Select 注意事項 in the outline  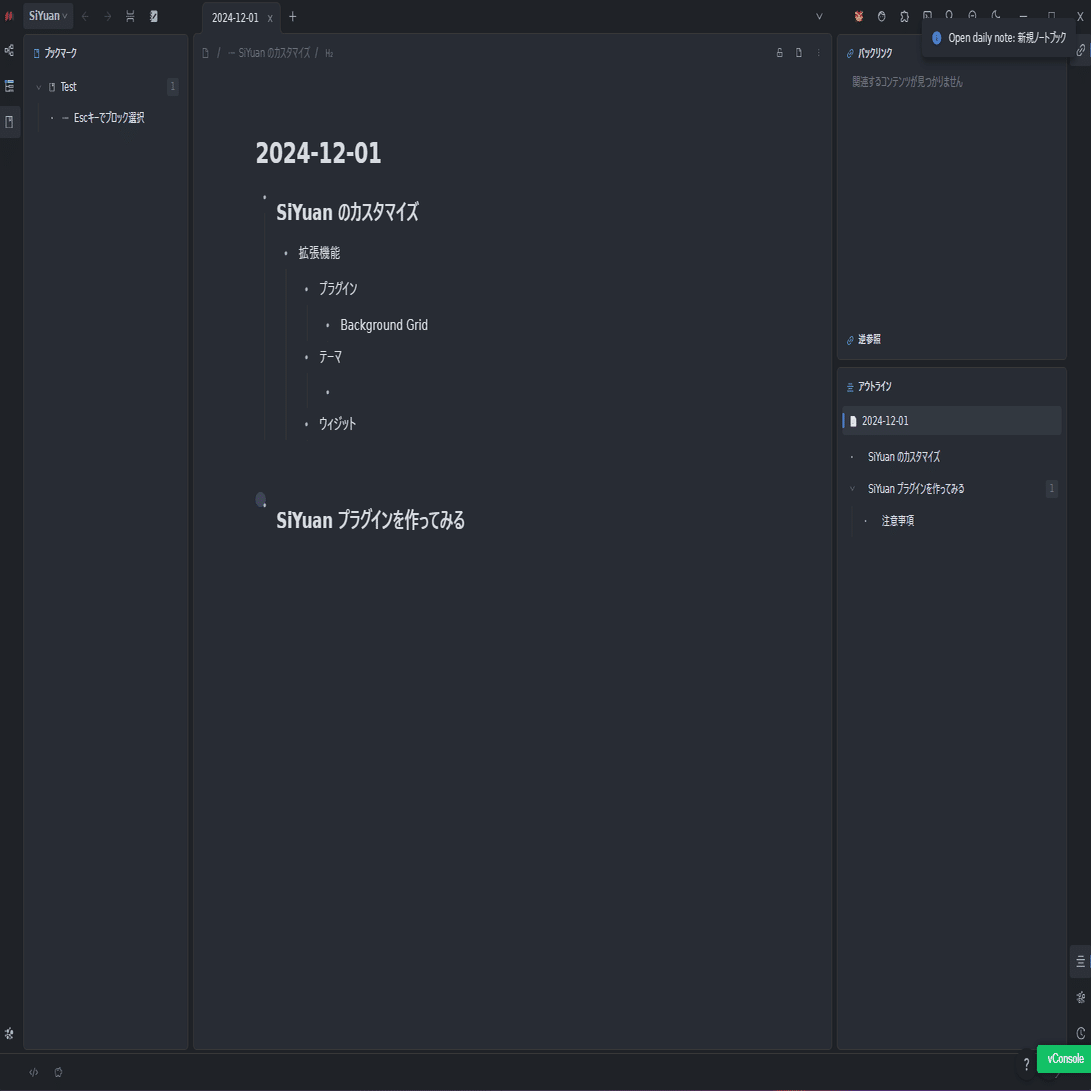[x=898, y=521]
